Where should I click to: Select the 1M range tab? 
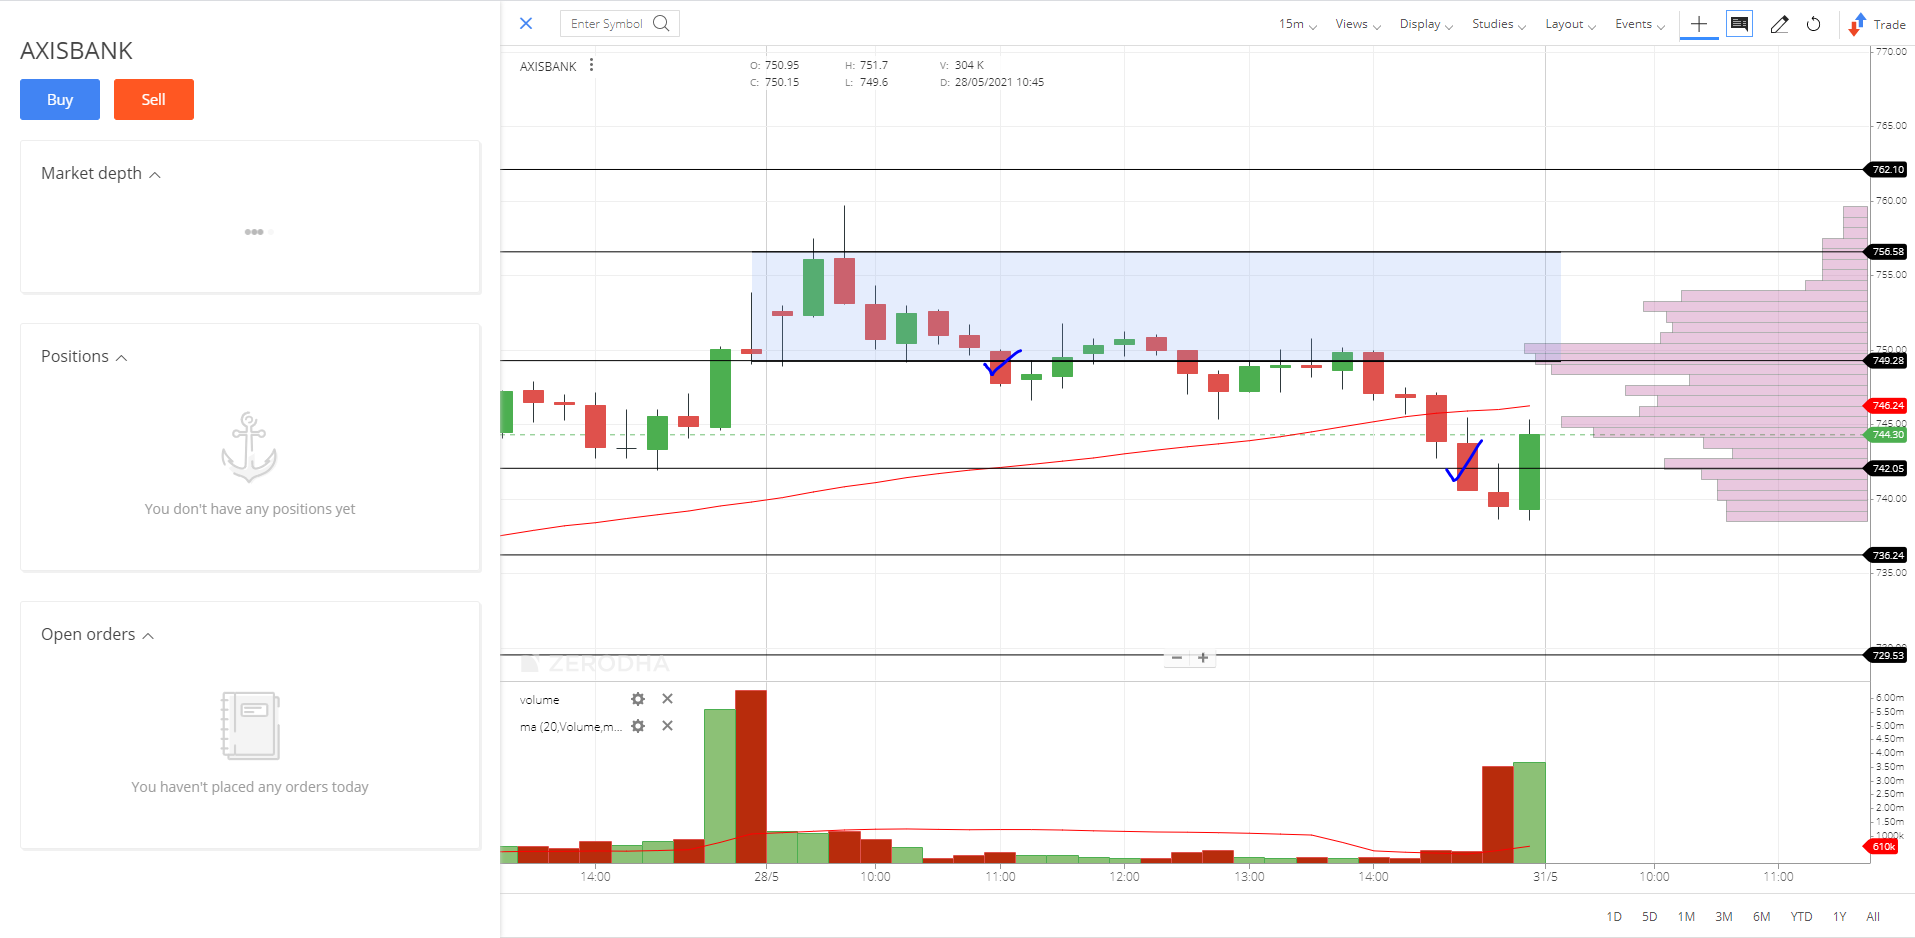[1686, 916]
